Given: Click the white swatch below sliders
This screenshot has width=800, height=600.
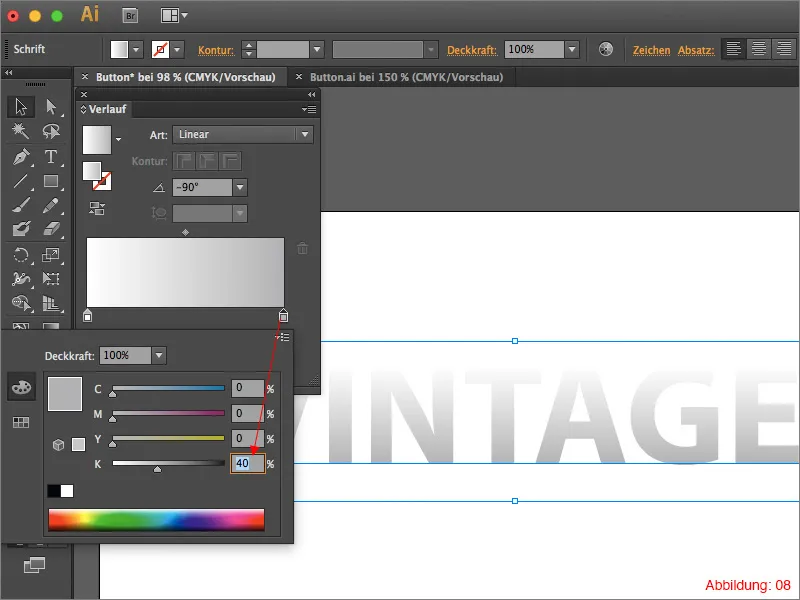Looking at the screenshot, I should (67, 491).
